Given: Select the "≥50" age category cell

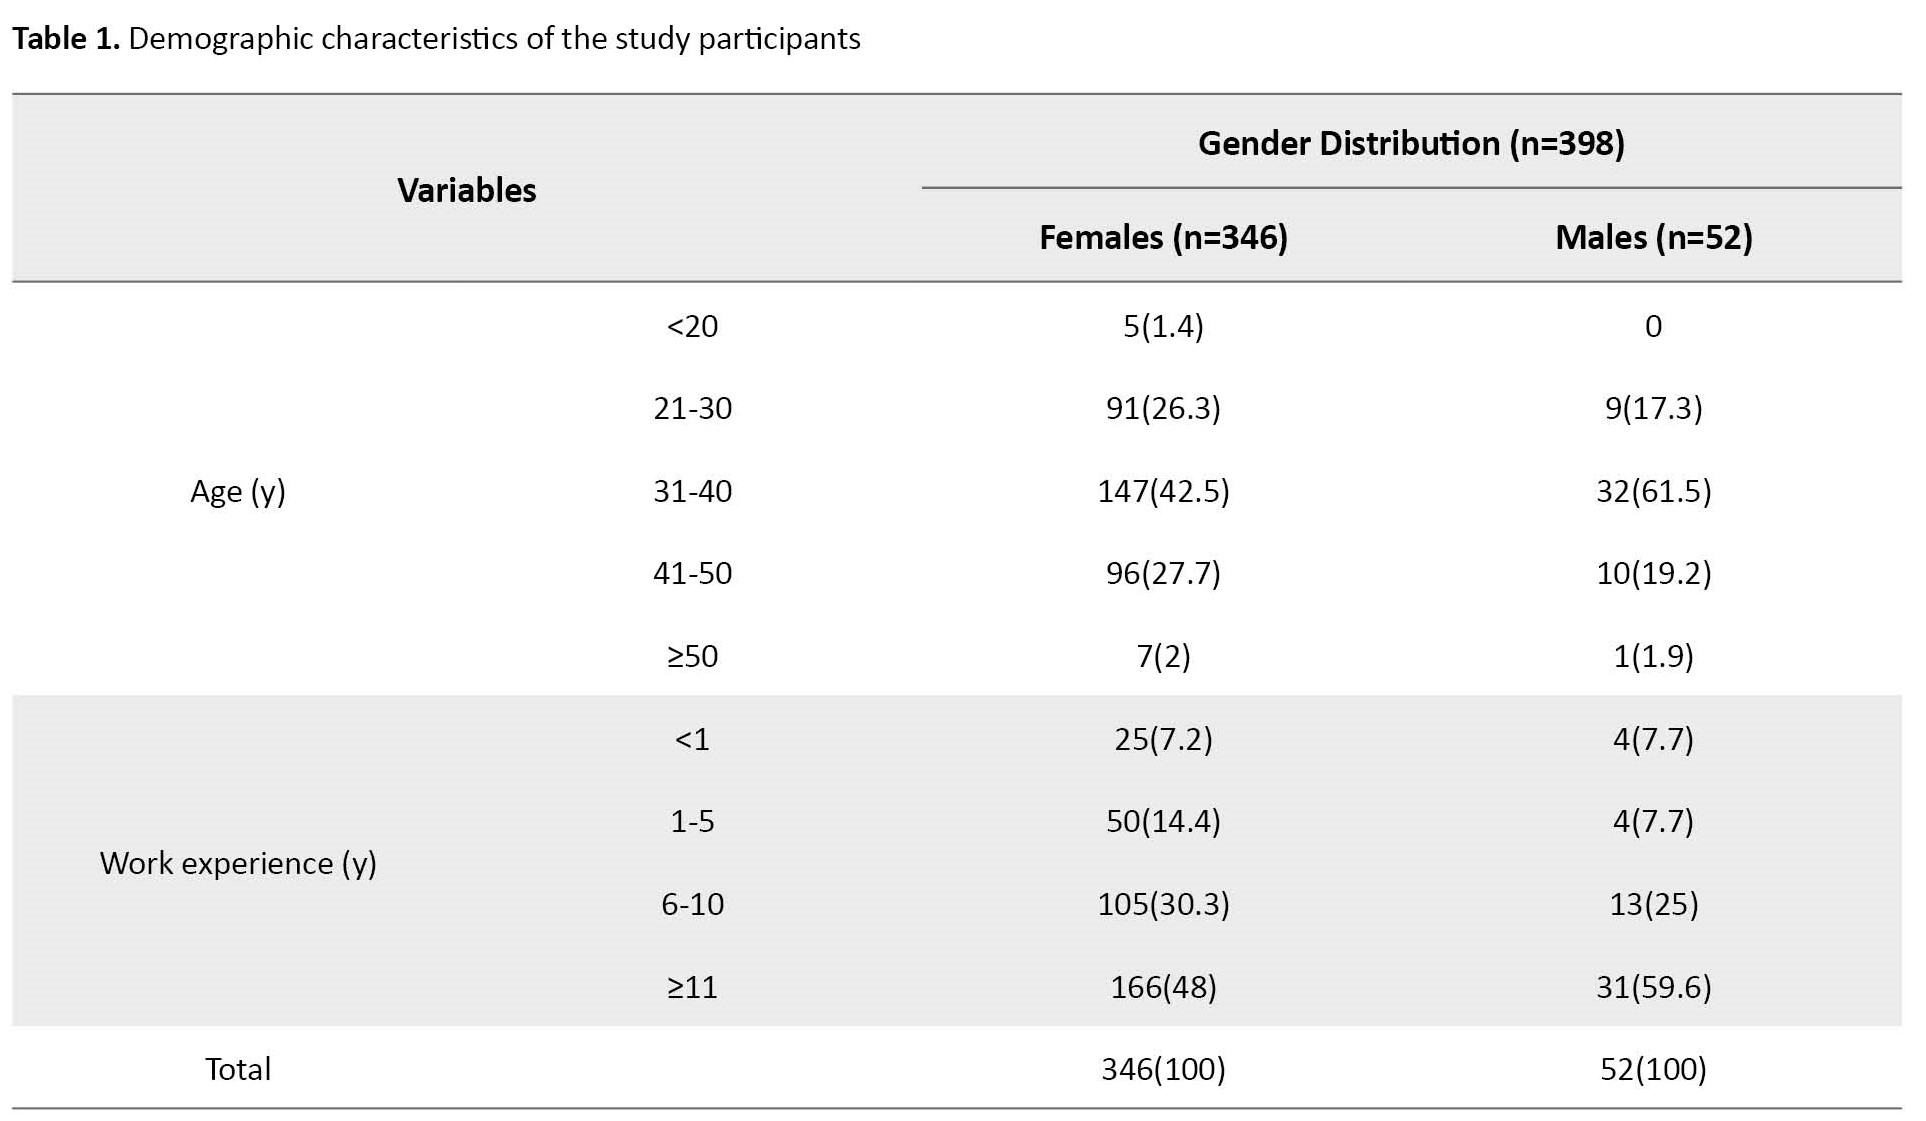Looking at the screenshot, I should tap(692, 656).
